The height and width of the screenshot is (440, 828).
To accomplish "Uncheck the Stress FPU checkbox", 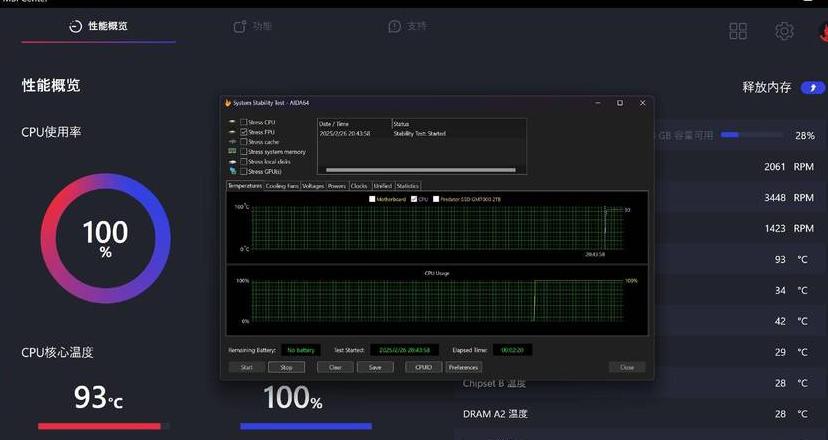I will 243,132.
